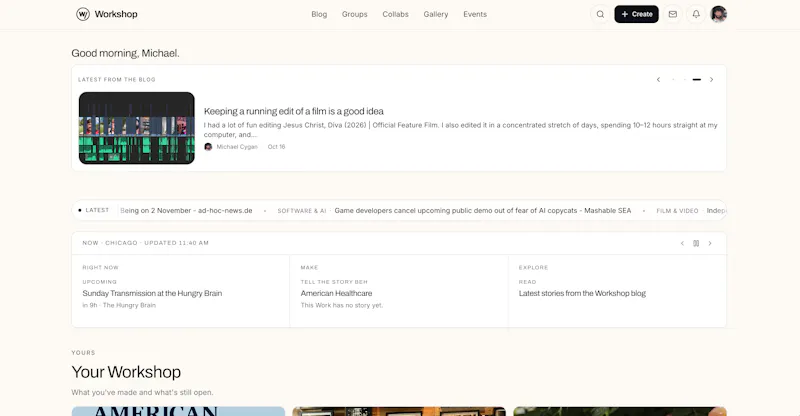Select the first blog carousel dot
The width and height of the screenshot is (800, 416).
coord(673,80)
